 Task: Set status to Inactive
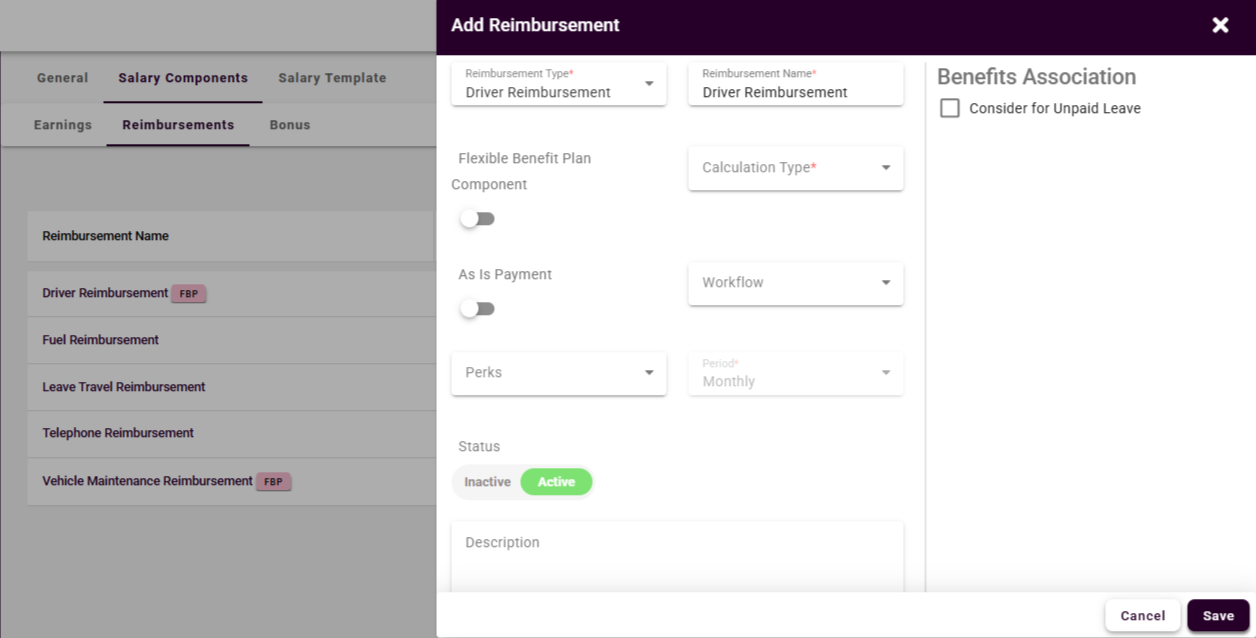tap(487, 482)
